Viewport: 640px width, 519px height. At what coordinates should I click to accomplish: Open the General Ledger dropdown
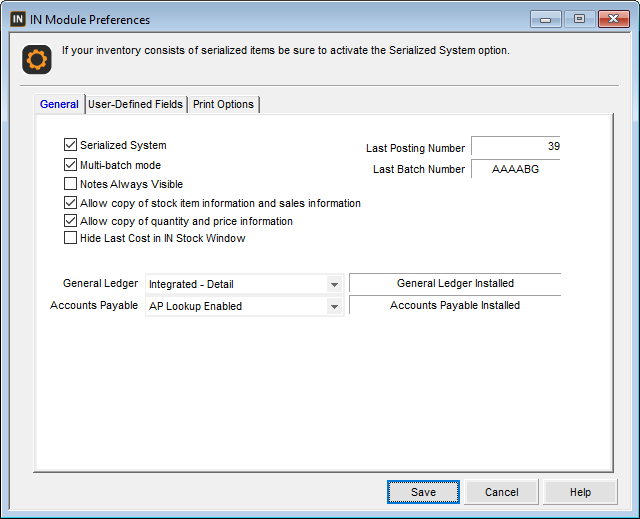click(x=334, y=285)
